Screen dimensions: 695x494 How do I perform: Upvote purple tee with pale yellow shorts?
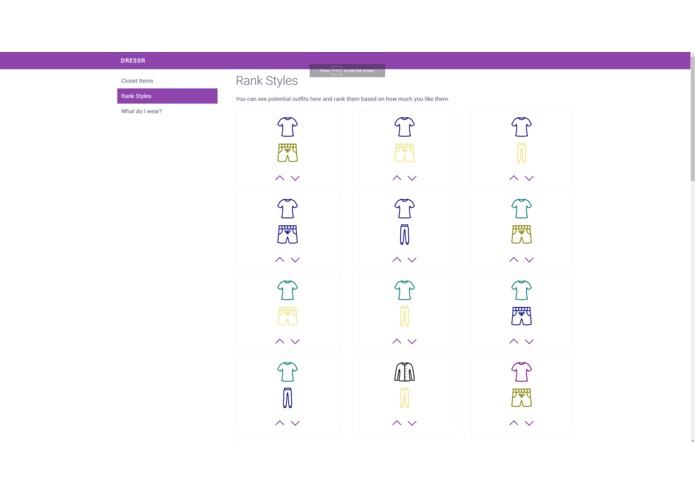(397, 178)
